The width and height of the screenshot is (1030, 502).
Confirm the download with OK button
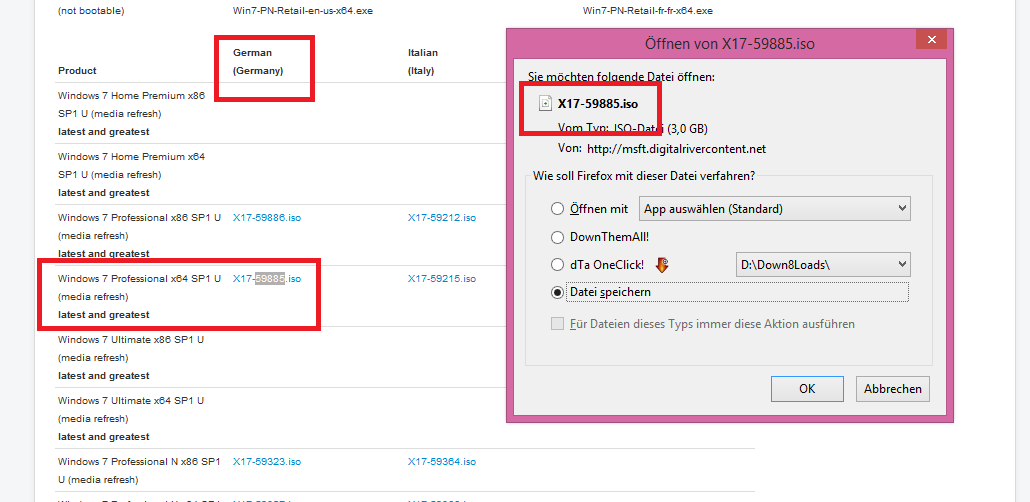[x=807, y=388]
